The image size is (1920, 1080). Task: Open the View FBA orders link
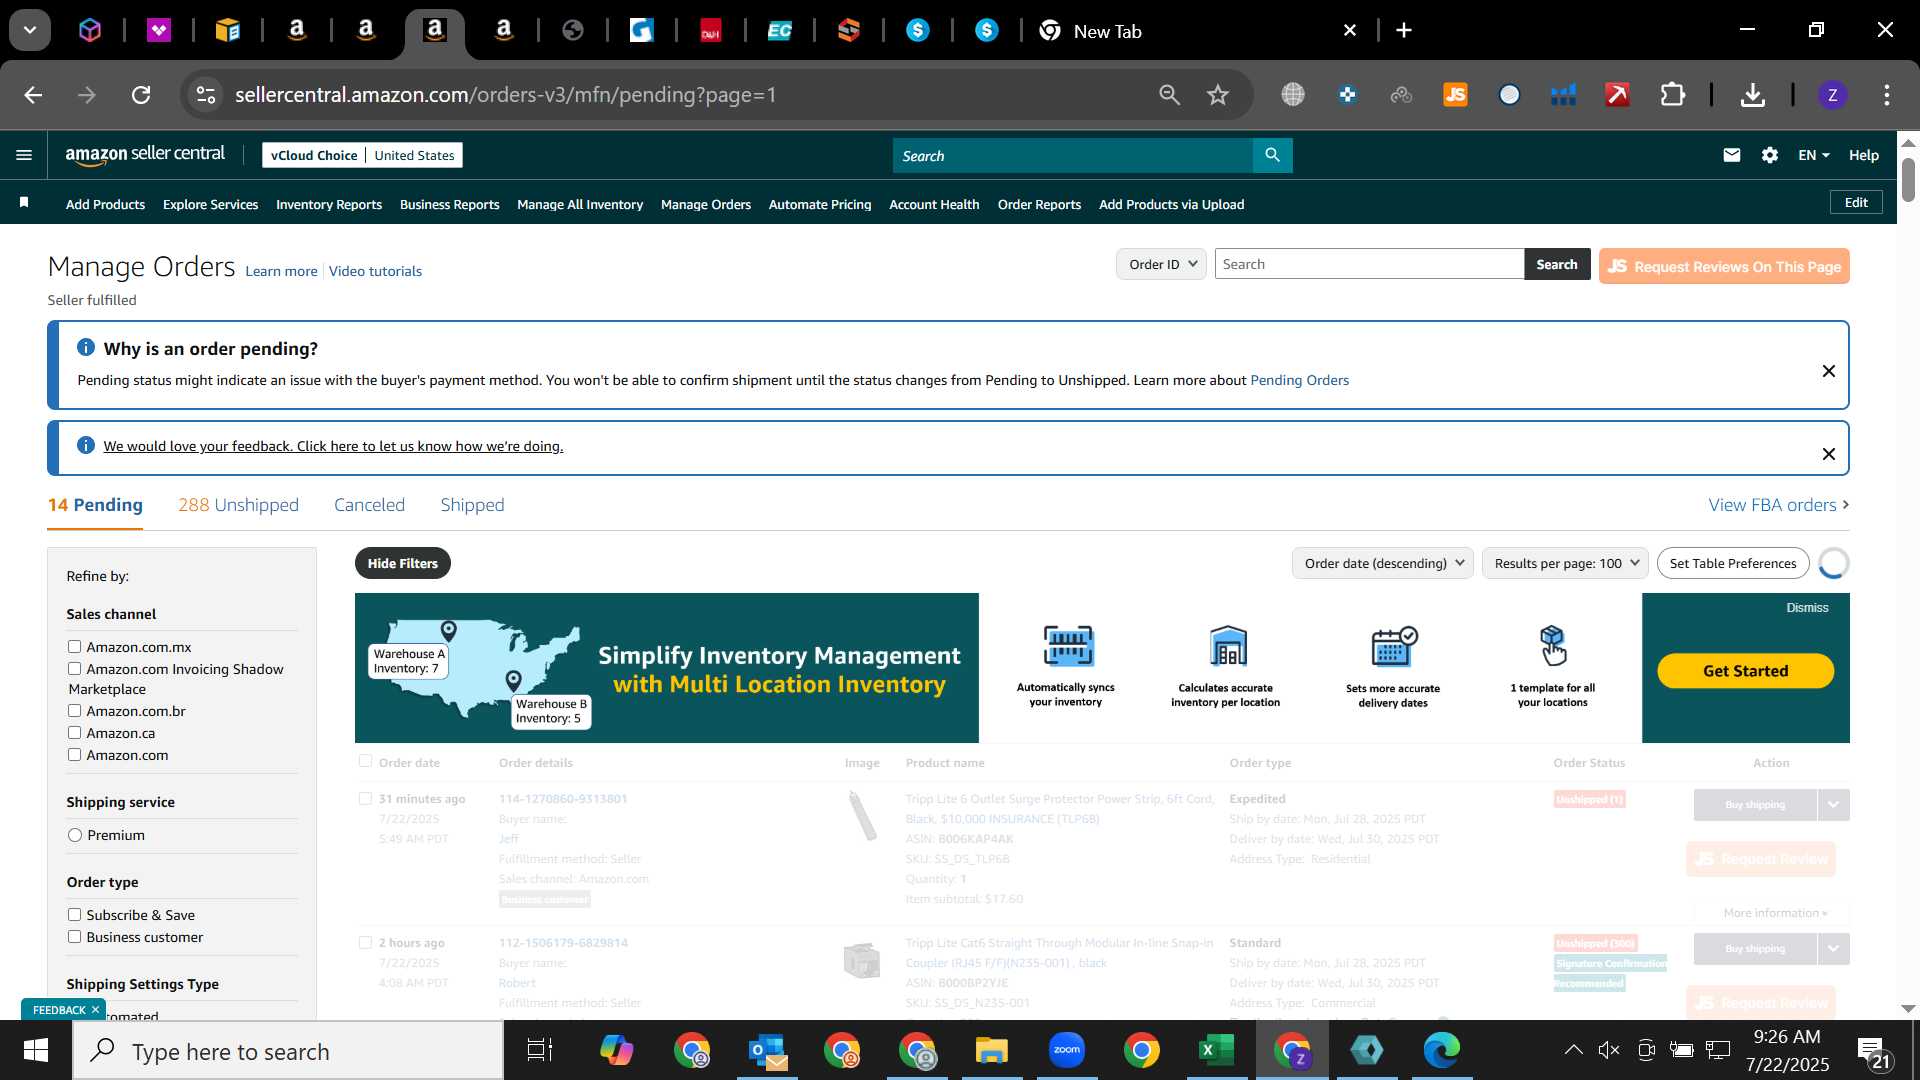click(x=1779, y=505)
